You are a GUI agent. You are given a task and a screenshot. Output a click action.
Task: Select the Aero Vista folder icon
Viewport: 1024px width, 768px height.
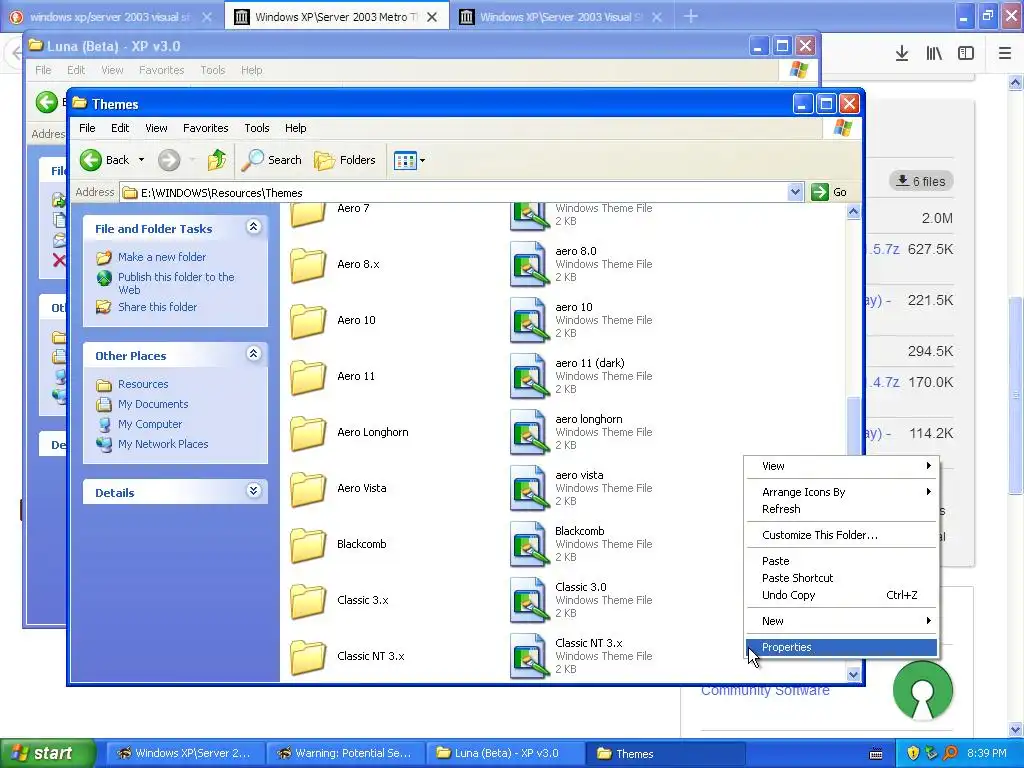click(x=308, y=489)
